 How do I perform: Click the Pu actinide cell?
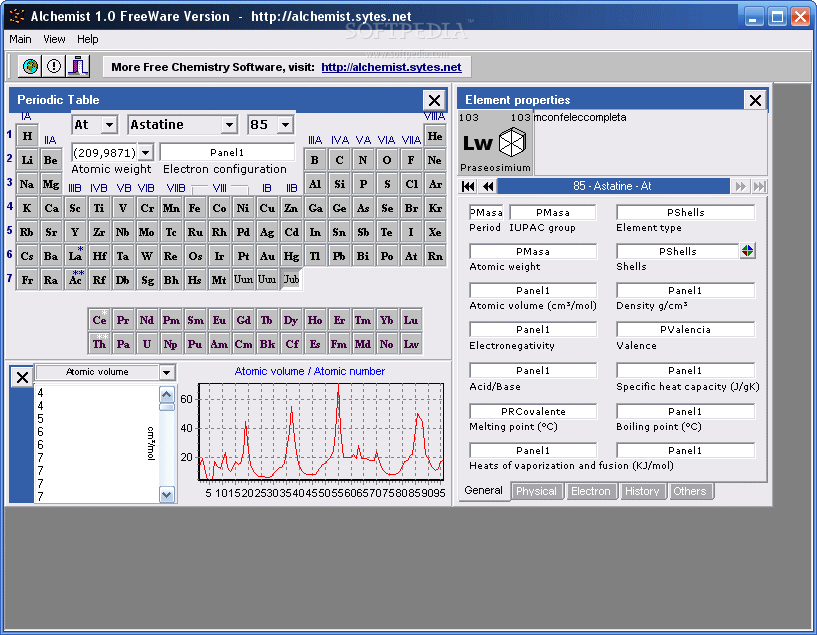[x=195, y=344]
